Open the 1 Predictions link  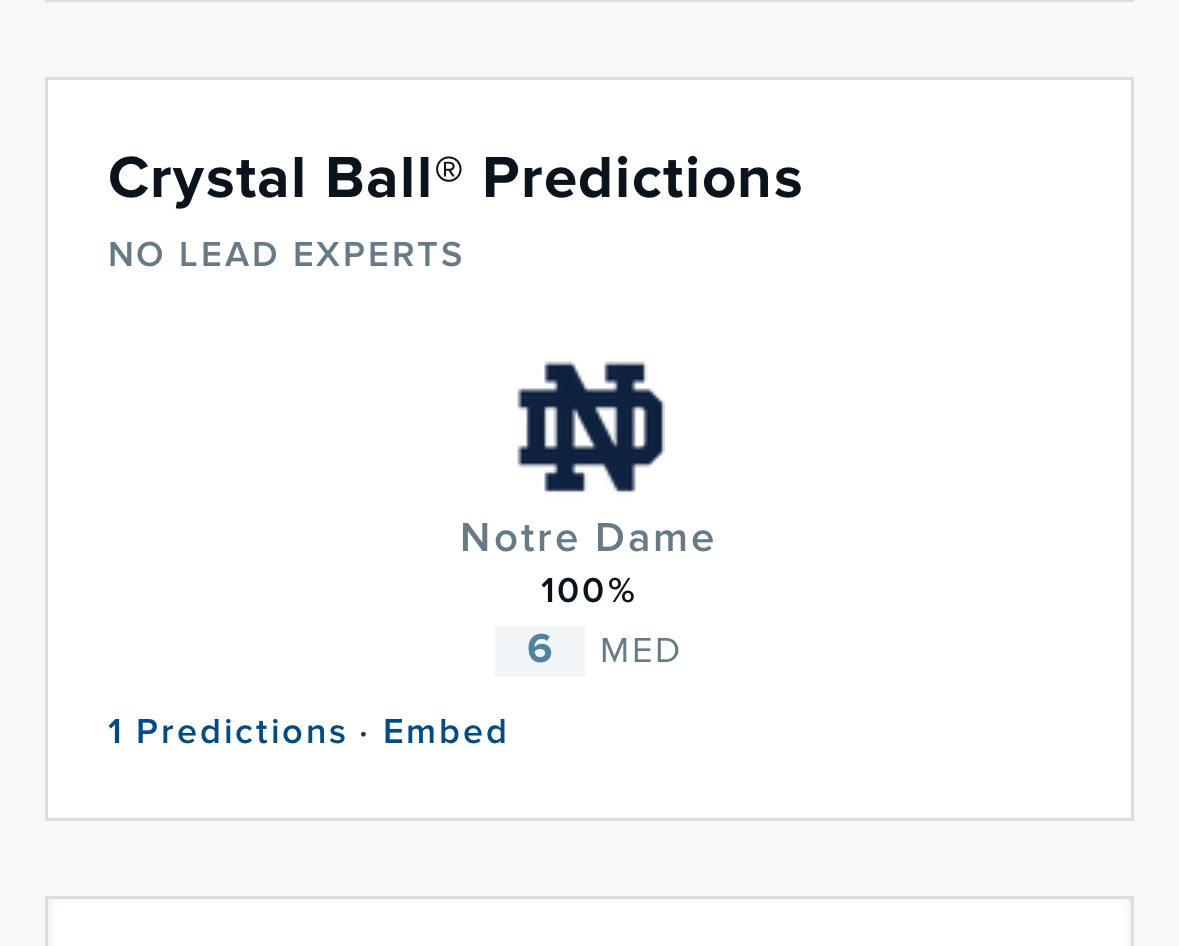[227, 732]
